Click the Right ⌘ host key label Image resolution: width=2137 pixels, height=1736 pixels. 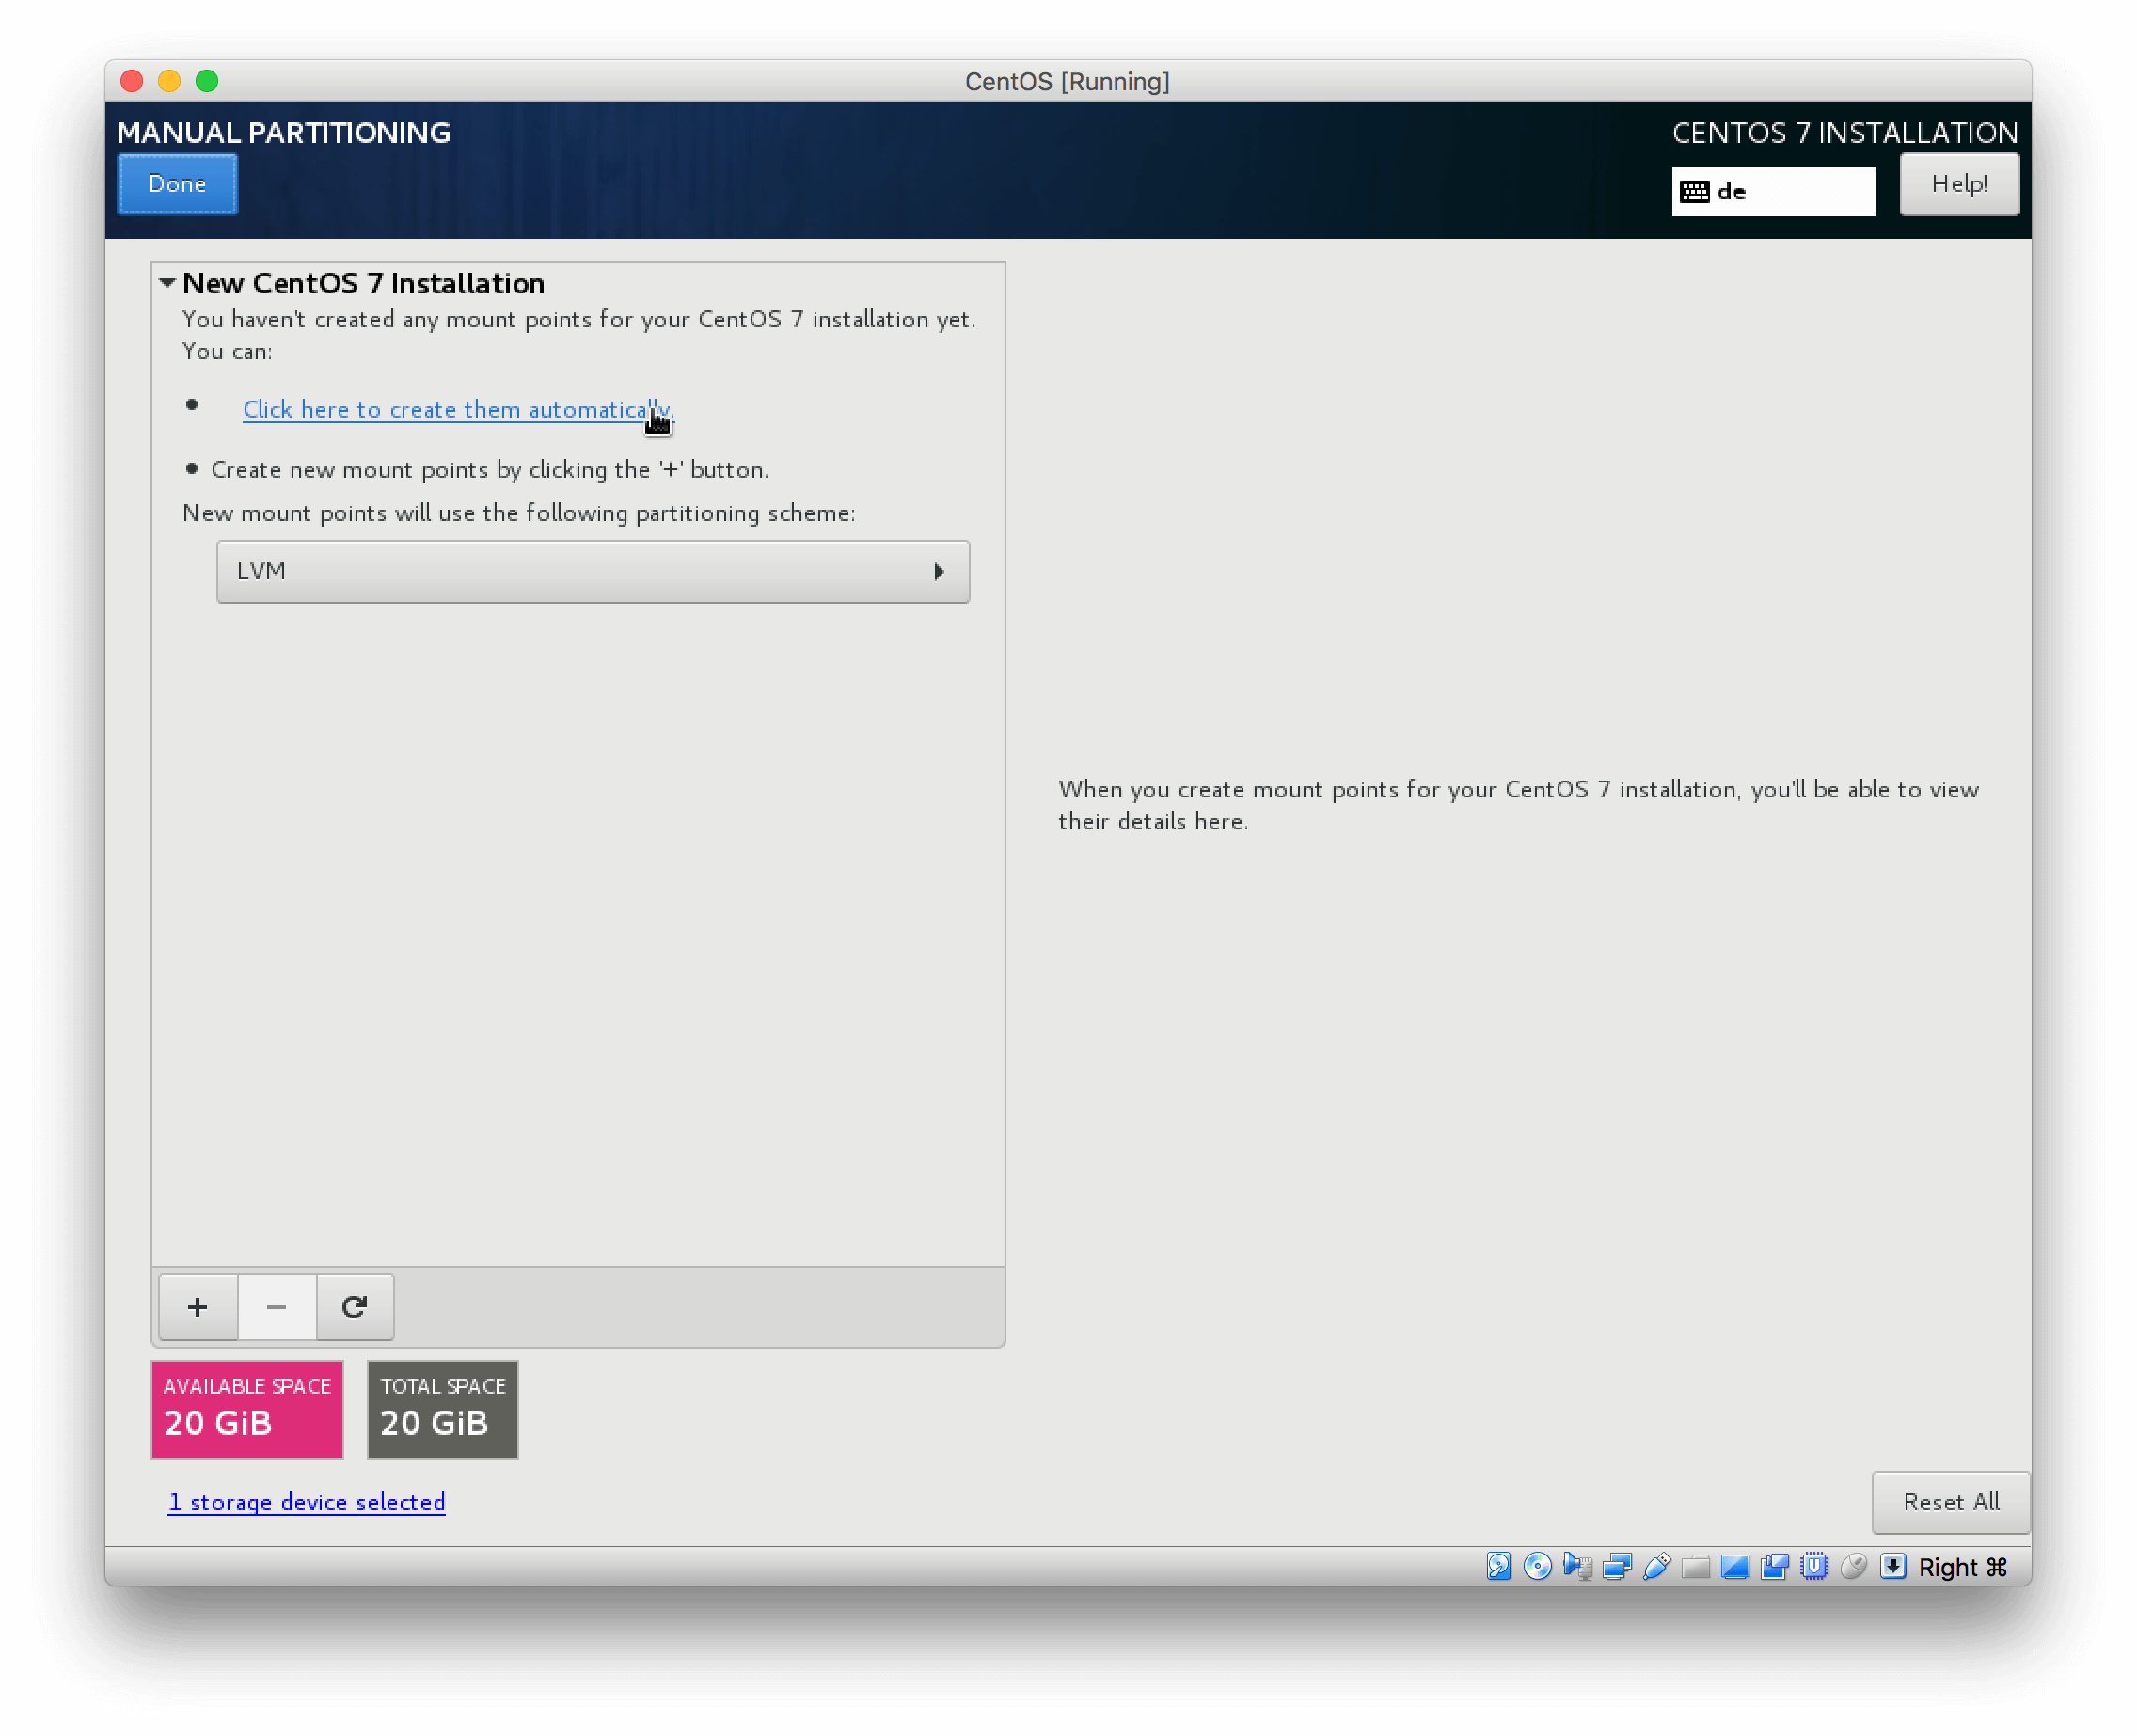pyautogui.click(x=1962, y=1567)
